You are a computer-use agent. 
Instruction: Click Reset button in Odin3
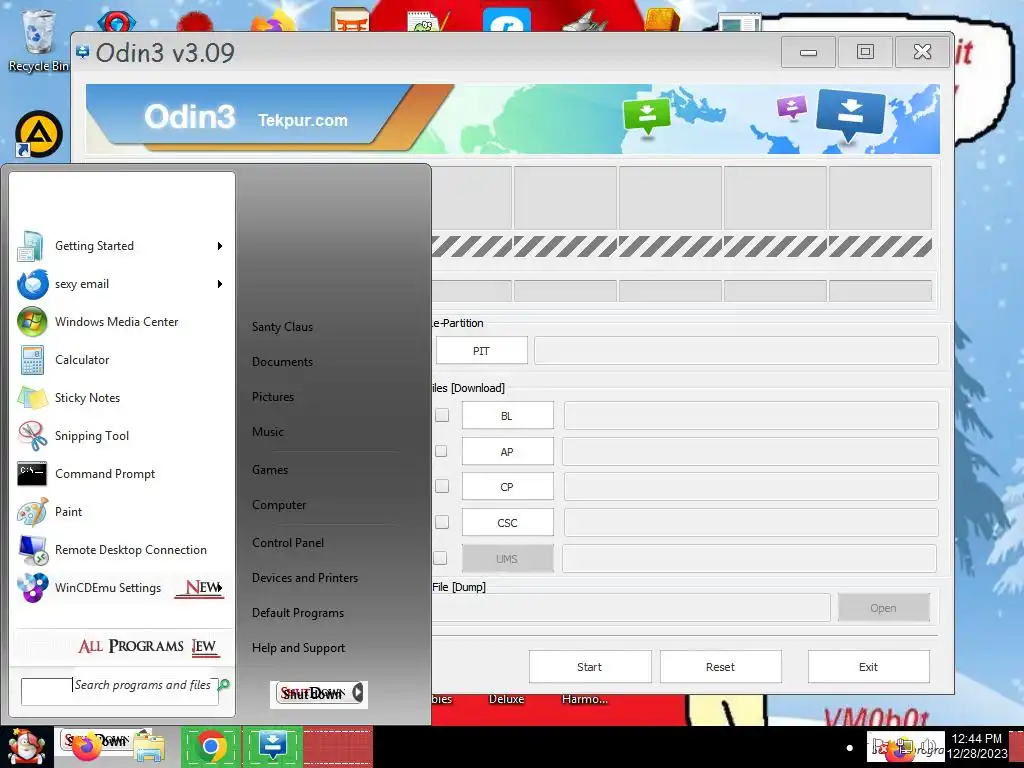[x=720, y=667]
